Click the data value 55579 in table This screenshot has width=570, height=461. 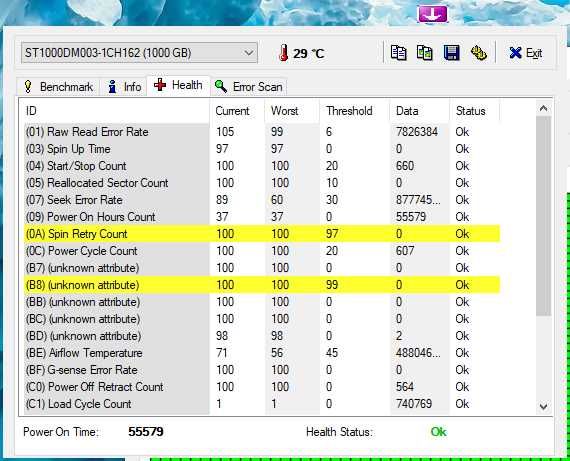pyautogui.click(x=411, y=217)
